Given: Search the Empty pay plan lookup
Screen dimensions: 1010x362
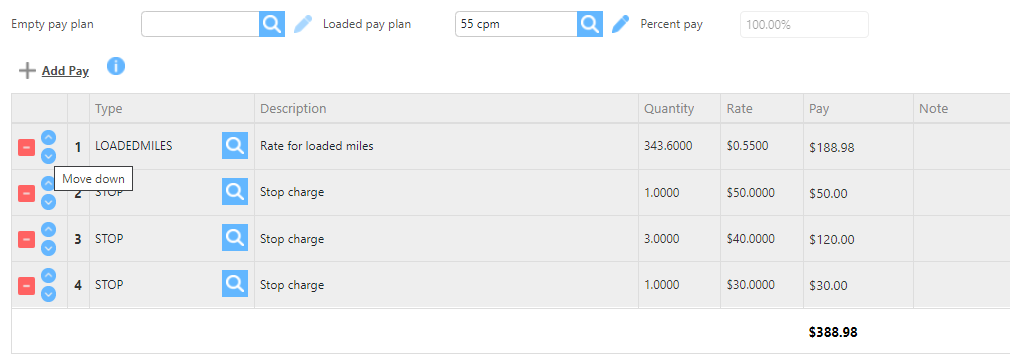Looking at the screenshot, I should point(272,24).
